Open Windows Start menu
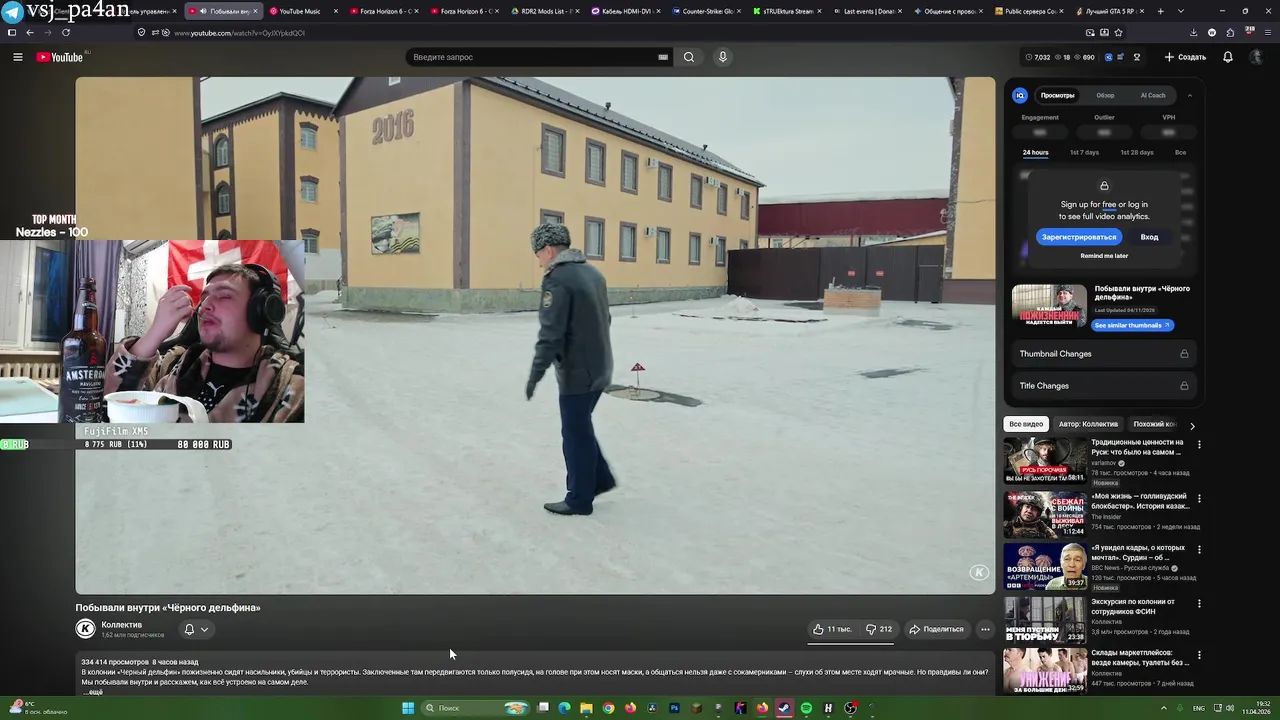 click(x=408, y=708)
